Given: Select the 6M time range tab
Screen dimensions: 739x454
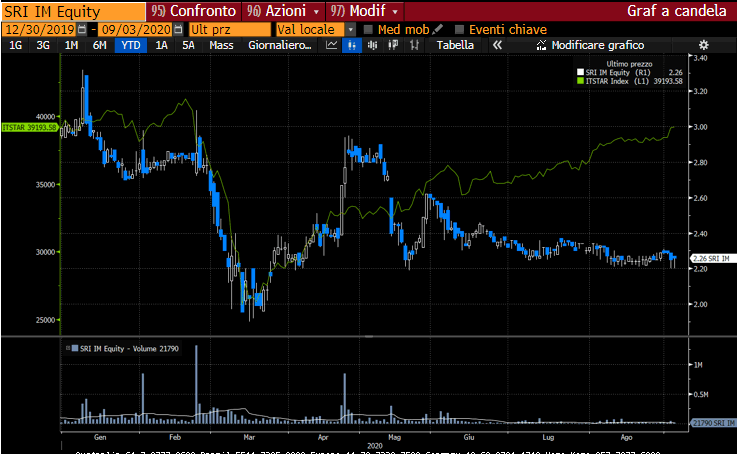Looking at the screenshot, I should 99,45.
